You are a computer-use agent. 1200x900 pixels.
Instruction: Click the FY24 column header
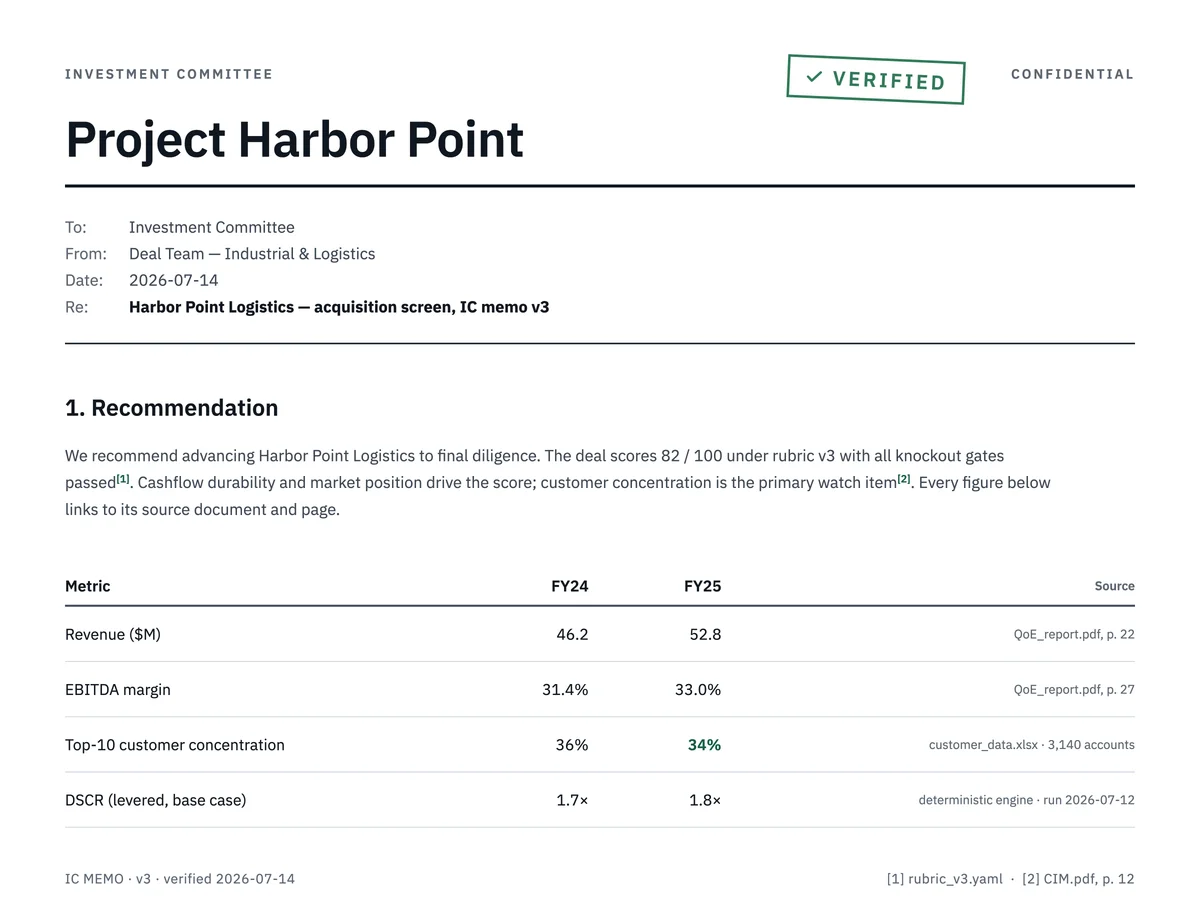click(570, 586)
